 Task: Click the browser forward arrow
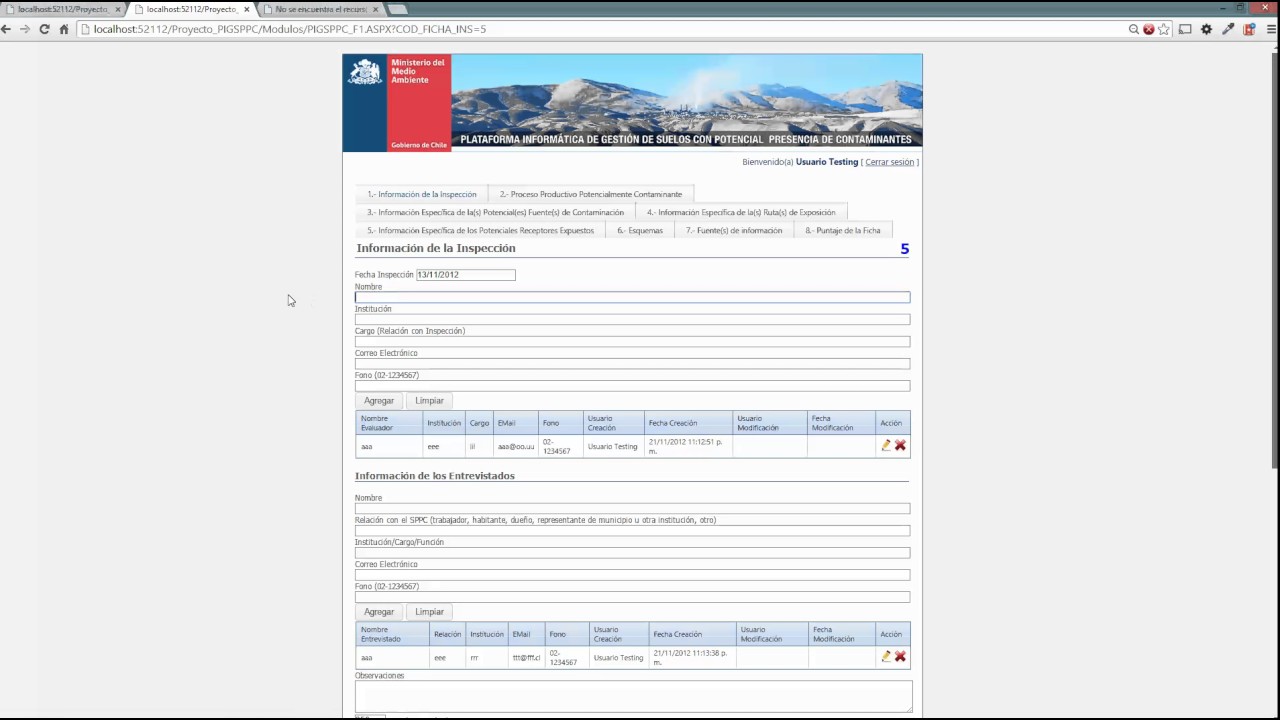[x=25, y=29]
